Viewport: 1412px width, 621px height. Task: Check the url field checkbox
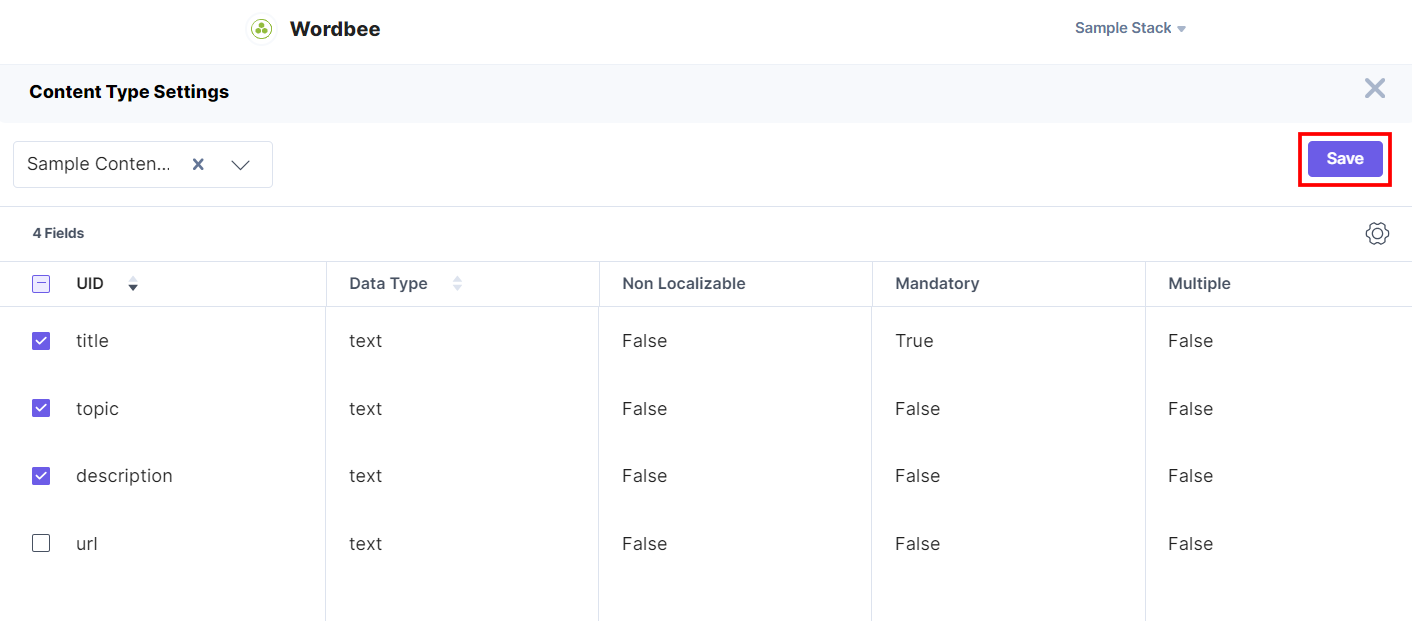point(41,543)
